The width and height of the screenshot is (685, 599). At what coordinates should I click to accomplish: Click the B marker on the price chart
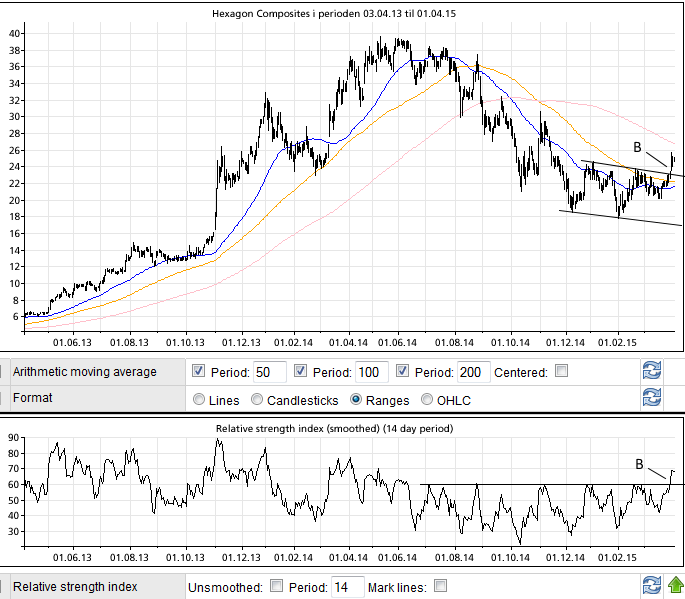pyautogui.click(x=637, y=147)
